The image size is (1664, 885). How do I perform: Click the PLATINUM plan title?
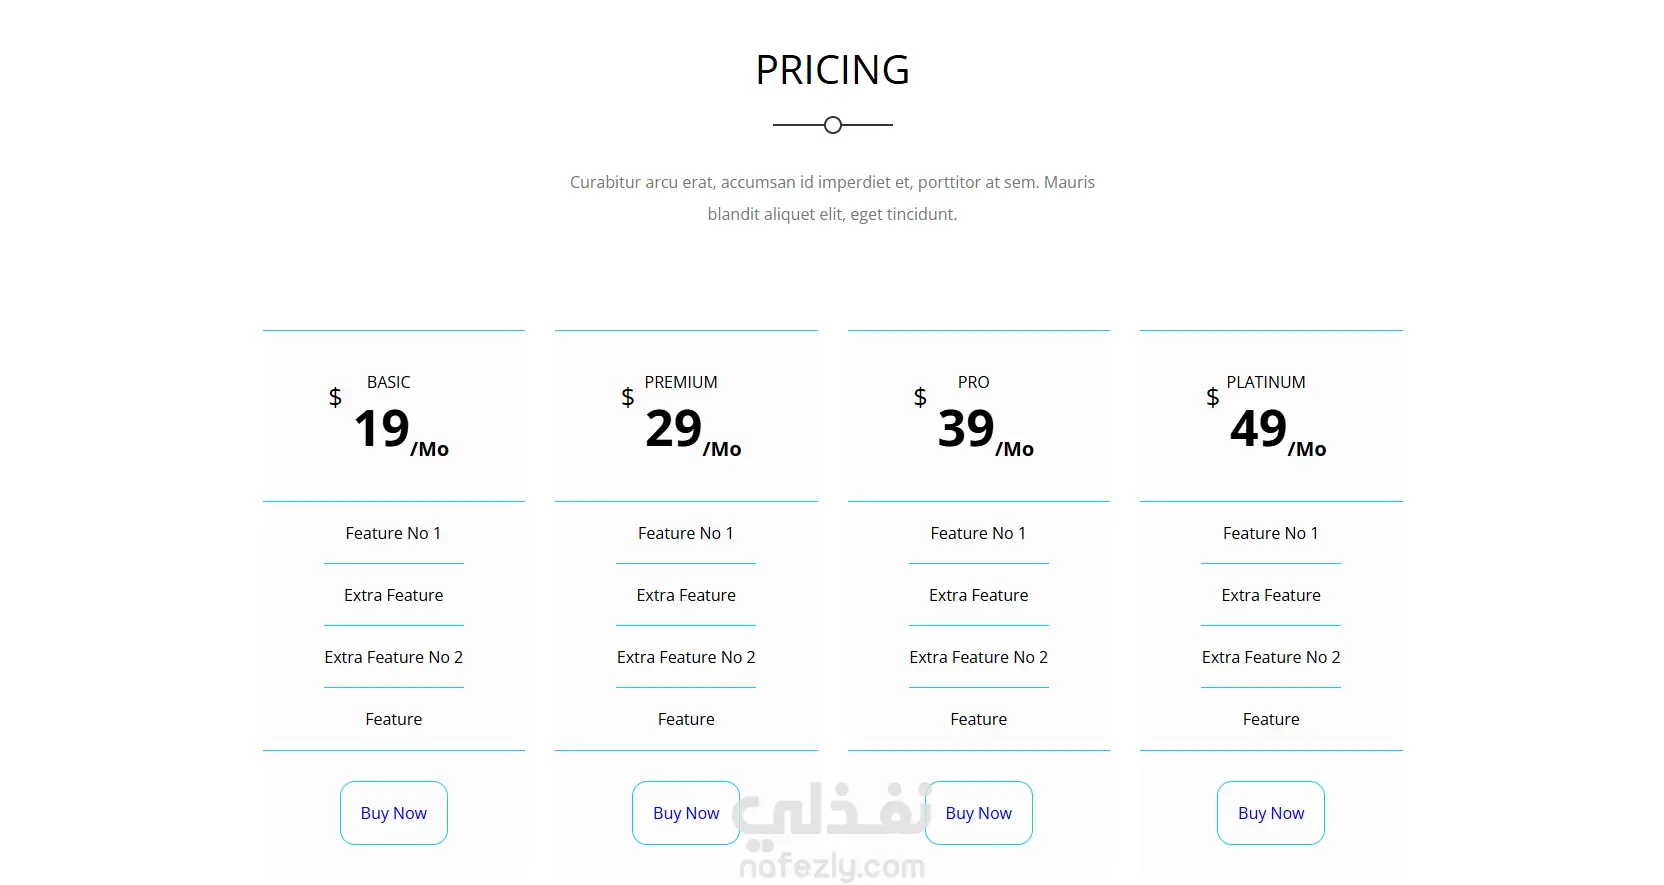[1266, 382]
